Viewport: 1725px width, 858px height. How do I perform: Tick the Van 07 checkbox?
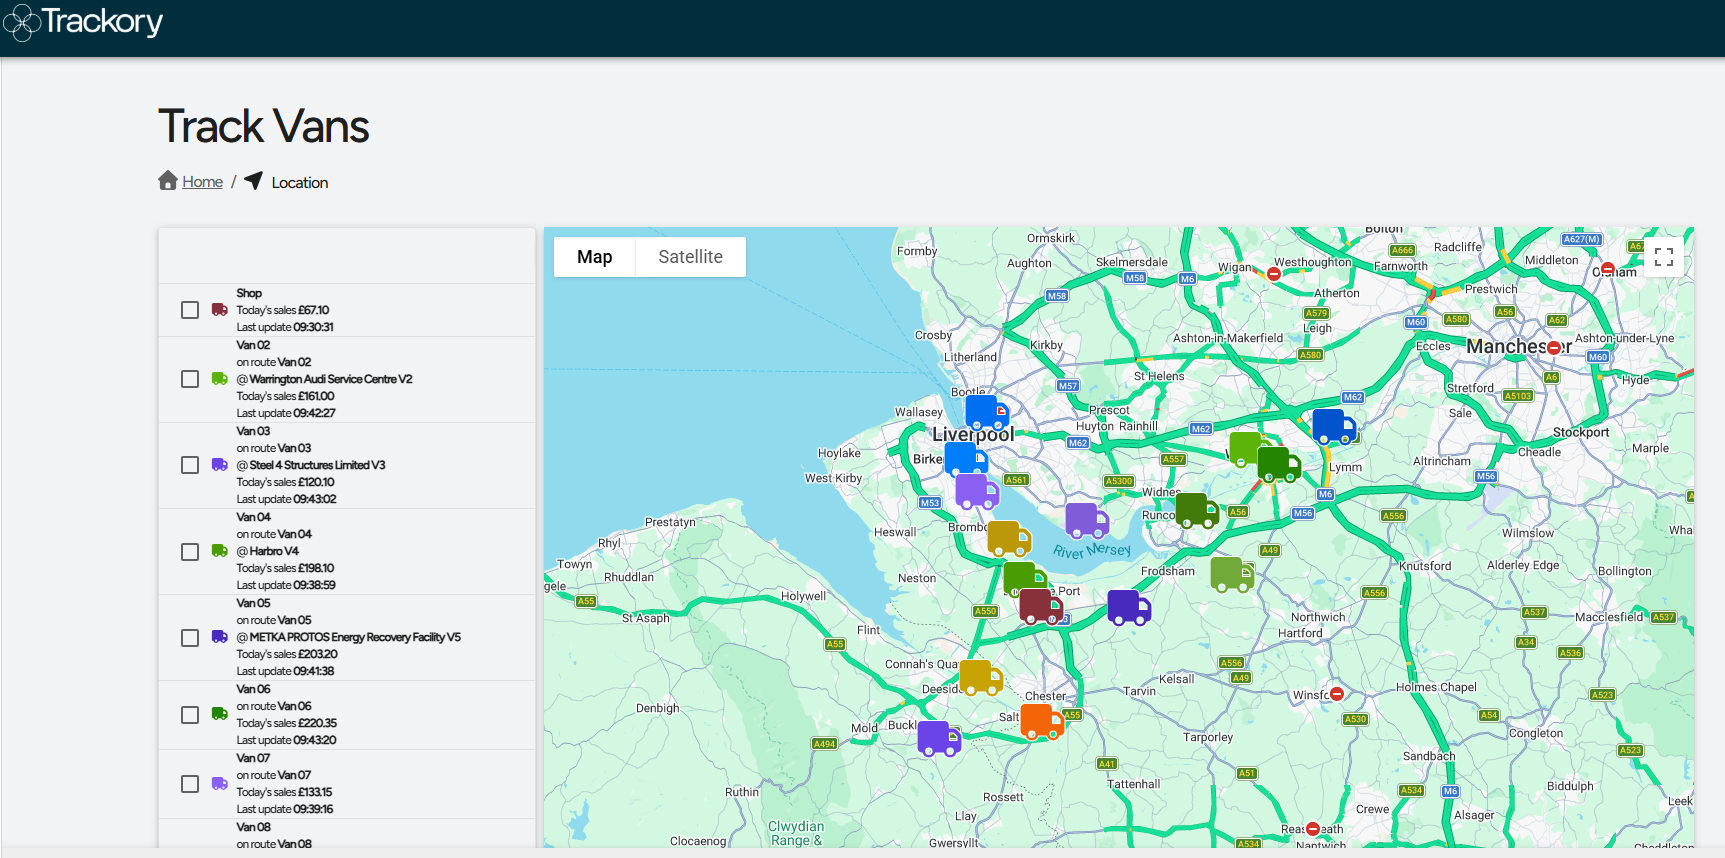(190, 784)
